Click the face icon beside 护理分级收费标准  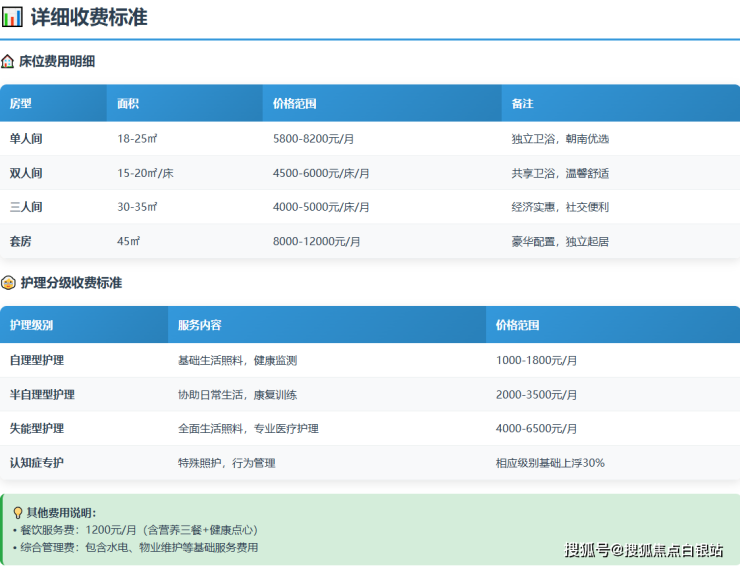tap(8, 283)
